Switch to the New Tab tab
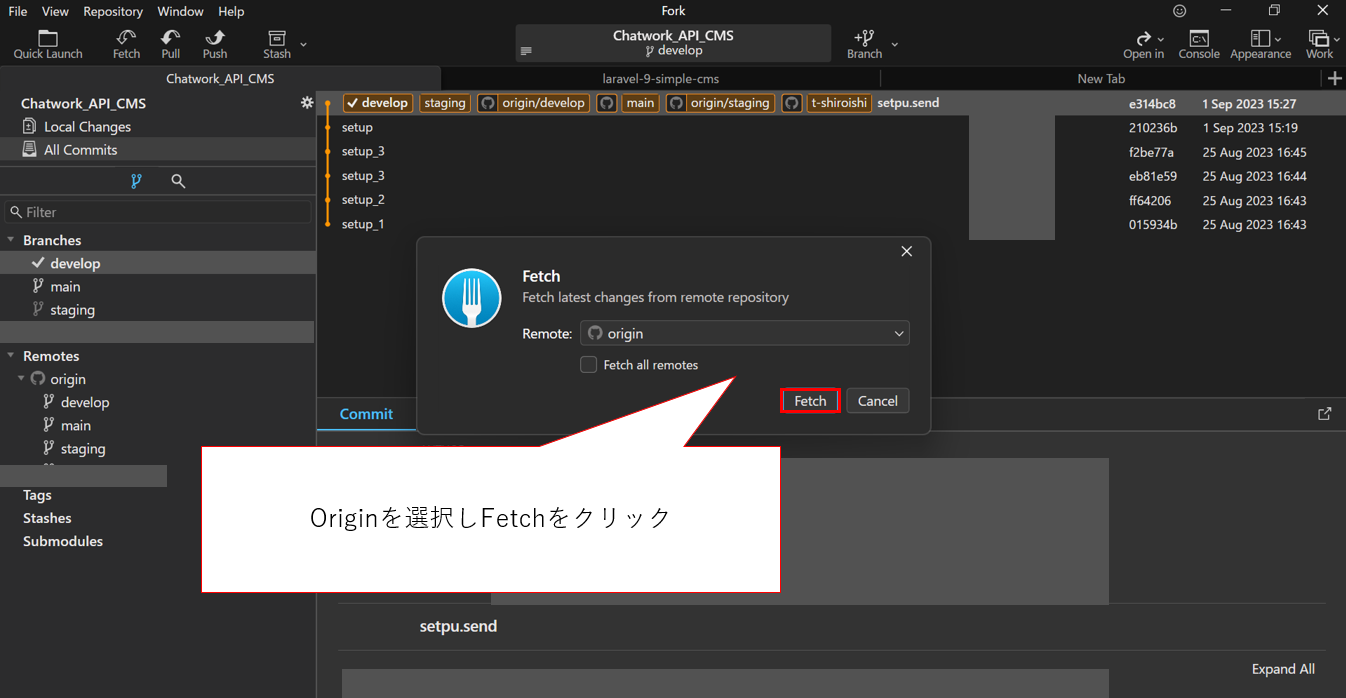 pyautogui.click(x=1100, y=78)
